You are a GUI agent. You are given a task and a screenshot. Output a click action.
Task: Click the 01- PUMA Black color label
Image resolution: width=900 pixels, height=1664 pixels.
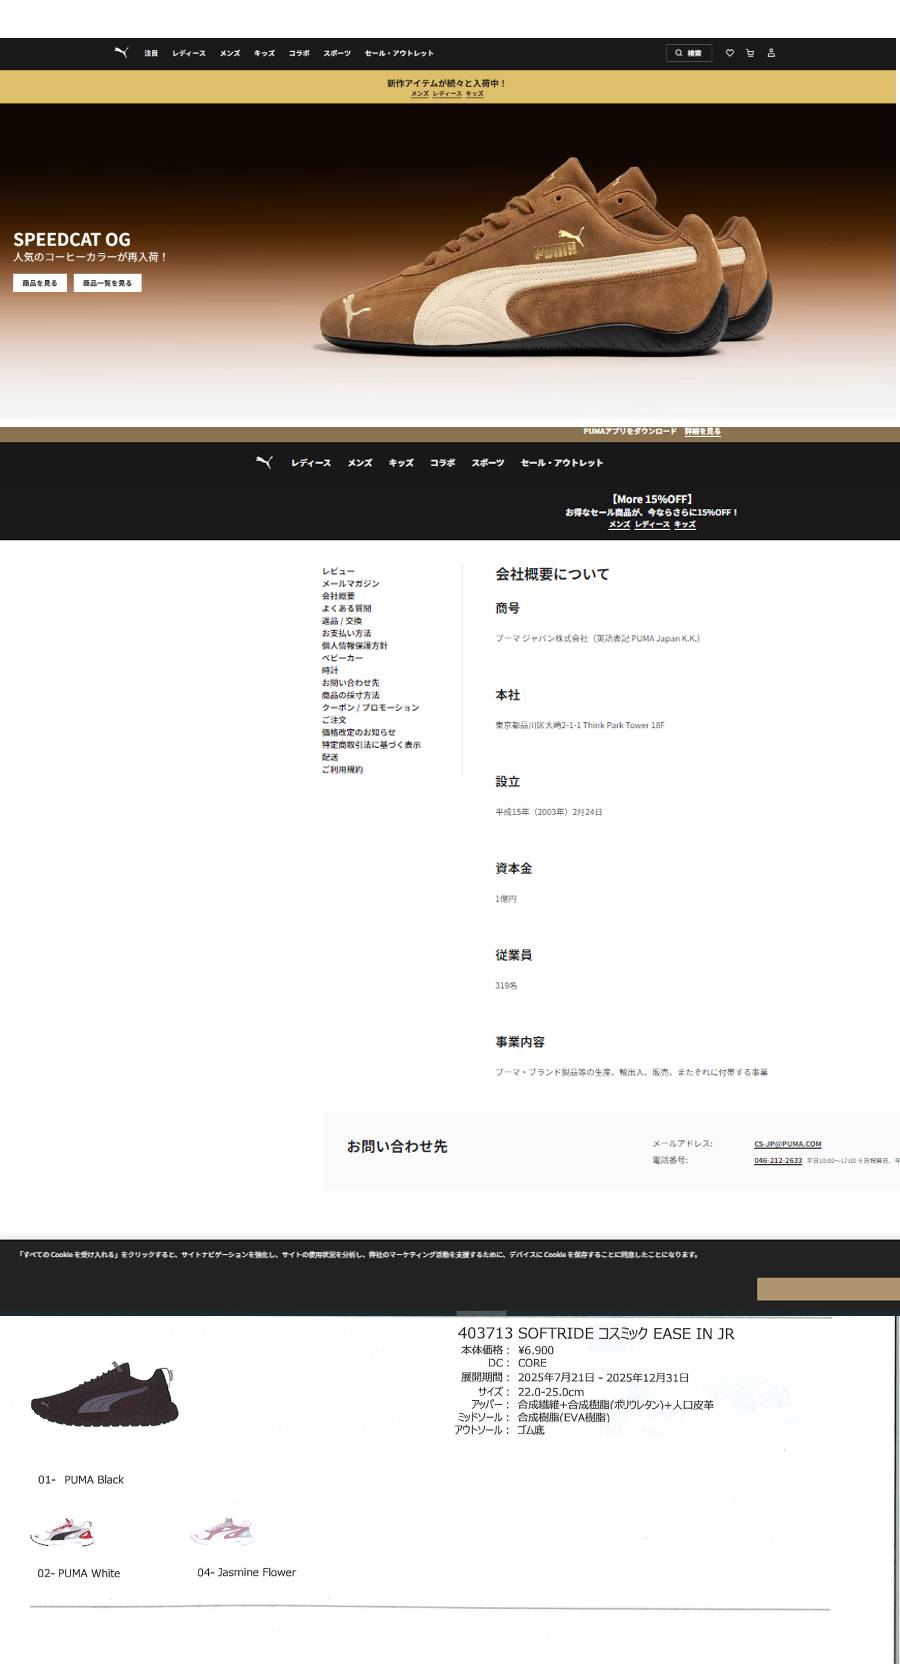(81, 1480)
